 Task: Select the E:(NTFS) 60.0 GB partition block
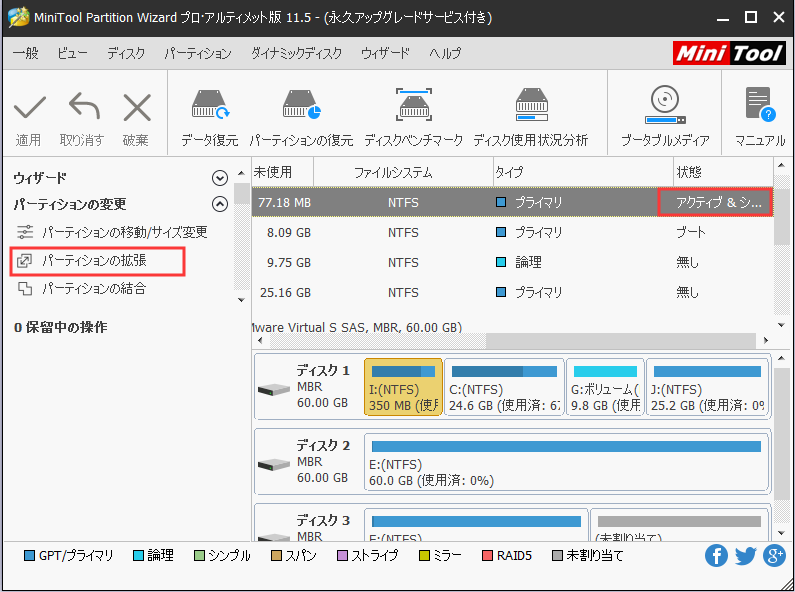[567, 462]
